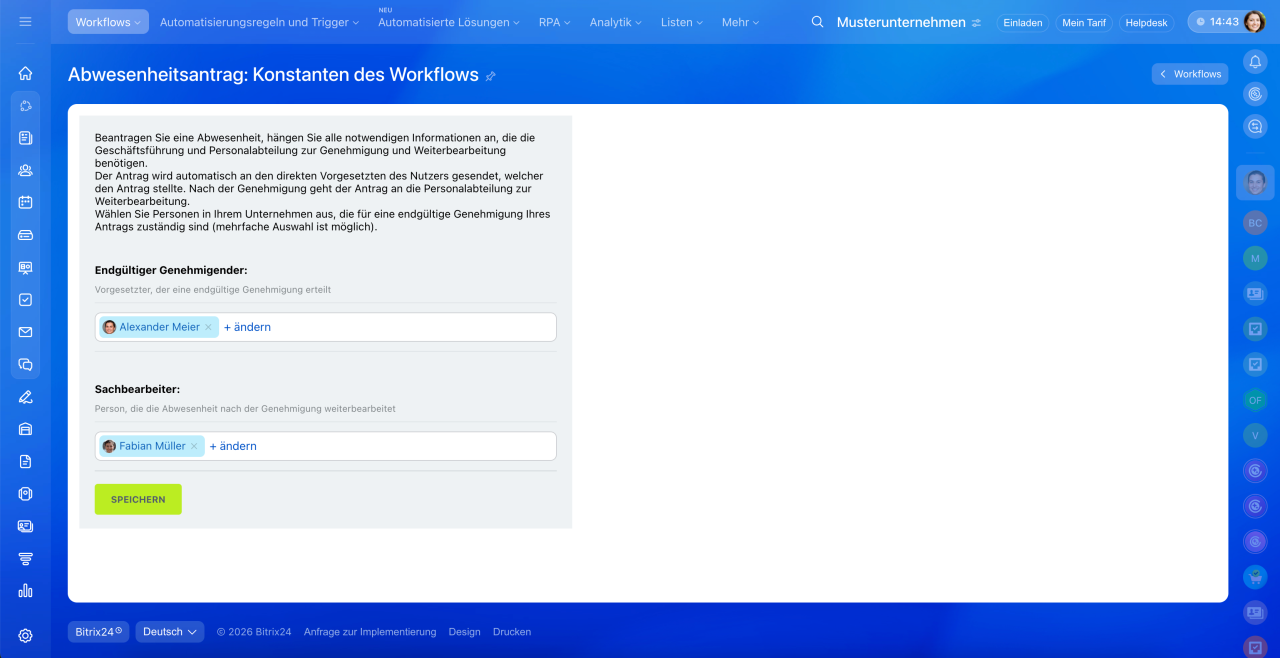Expand the Mehr menu
Image resolution: width=1280 pixels, height=658 pixels.
click(x=741, y=22)
